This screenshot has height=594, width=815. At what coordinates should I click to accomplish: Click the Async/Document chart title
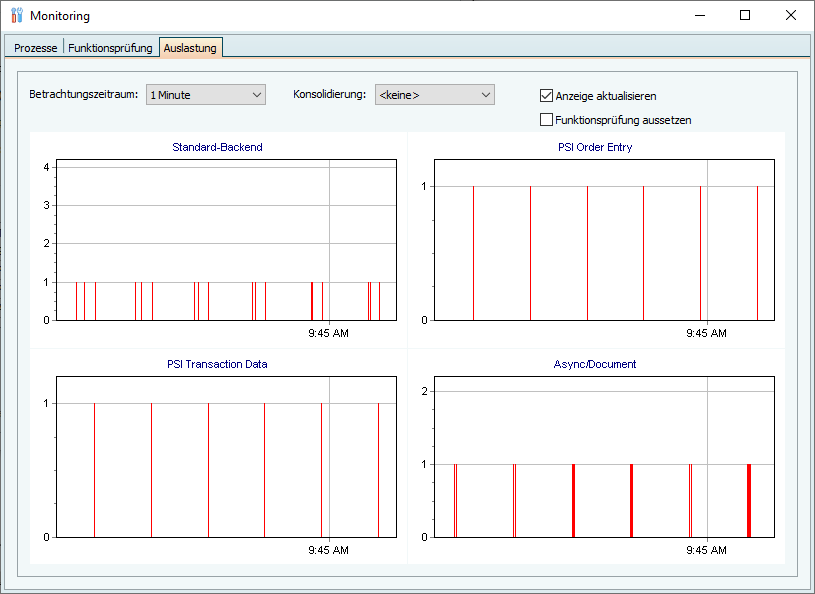(x=595, y=364)
